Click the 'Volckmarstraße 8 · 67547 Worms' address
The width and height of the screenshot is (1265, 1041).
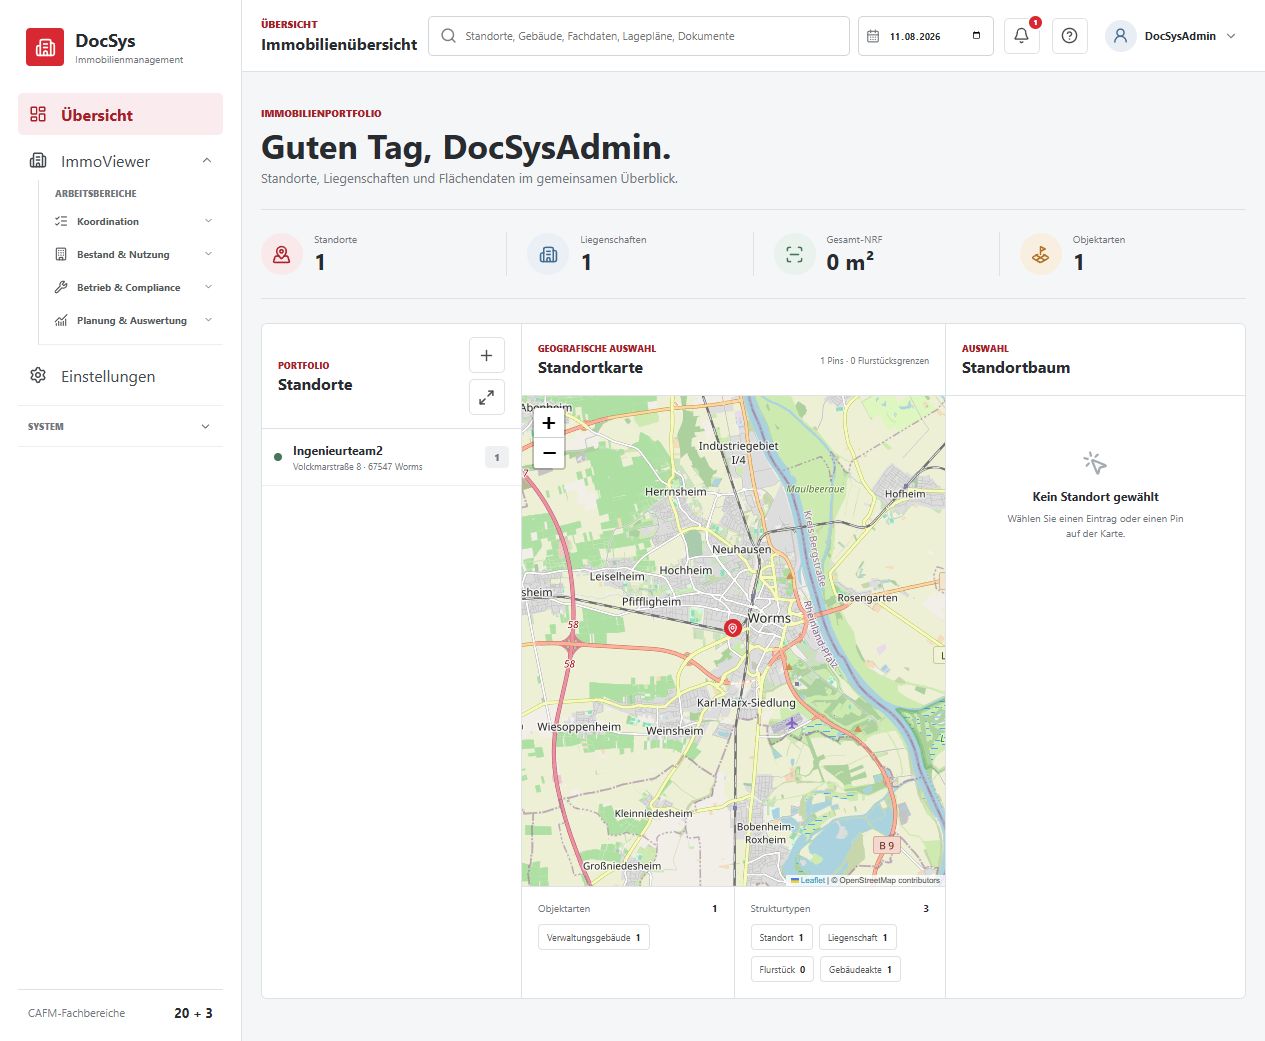coord(357,467)
